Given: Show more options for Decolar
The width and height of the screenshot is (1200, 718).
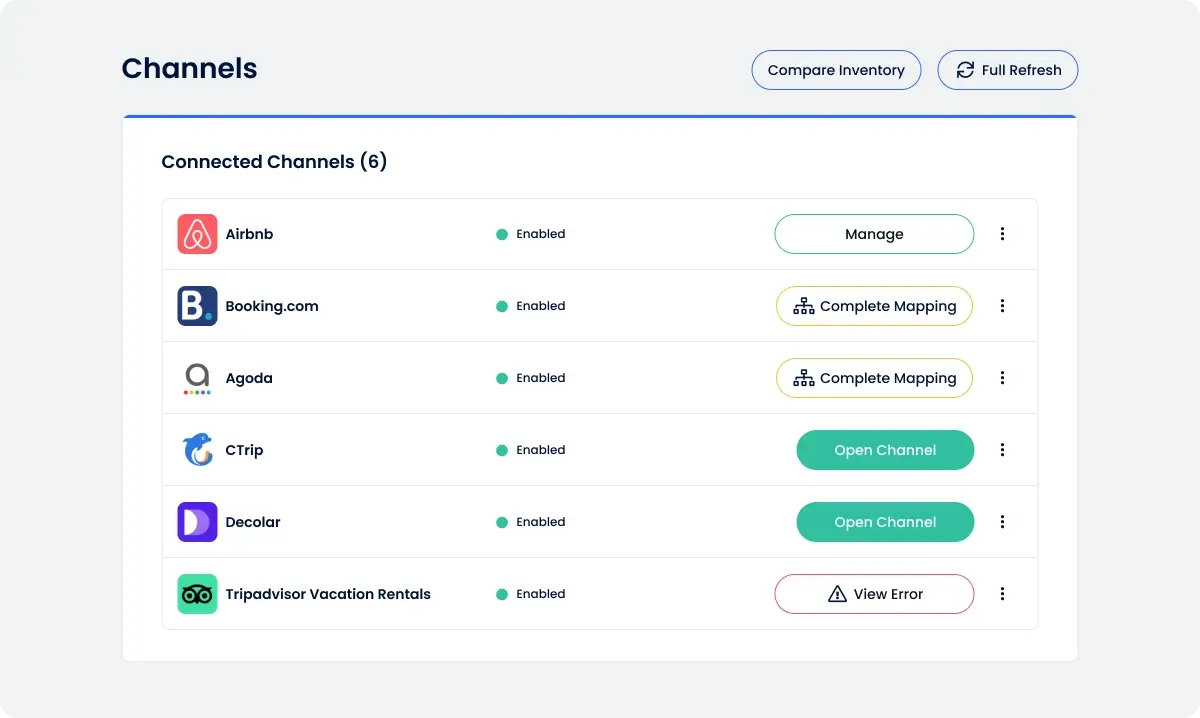Looking at the screenshot, I should coord(1002,522).
